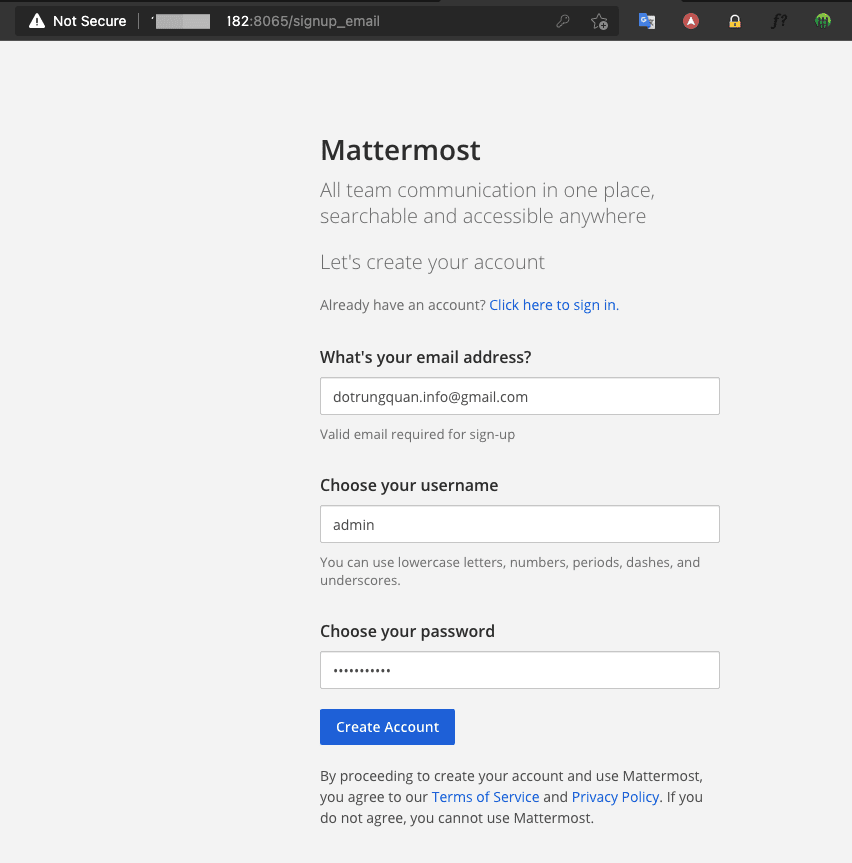The image size is (852, 863).
Task: Click 'What's your email address?' label
Action: click(x=425, y=357)
